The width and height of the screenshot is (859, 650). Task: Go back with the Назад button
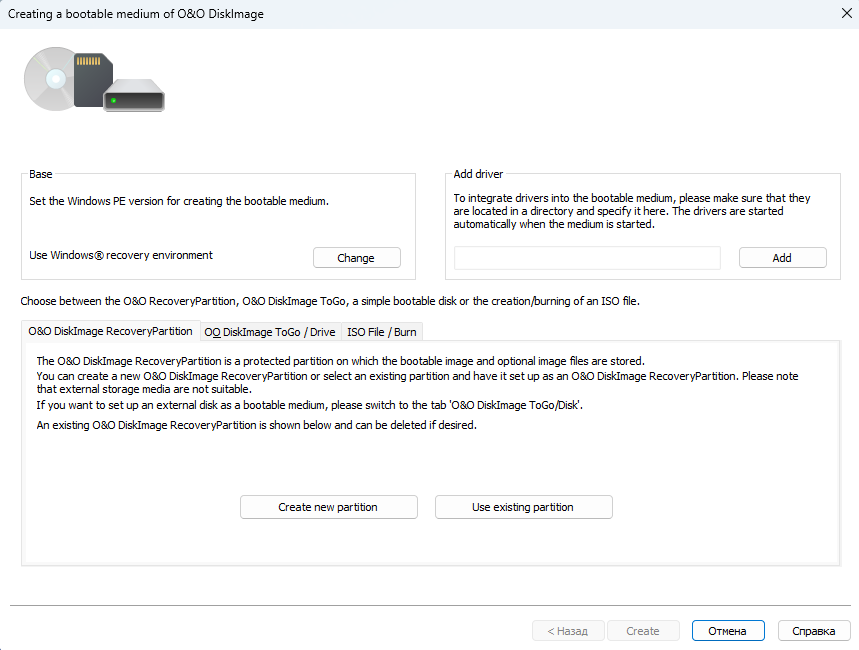coord(568,631)
